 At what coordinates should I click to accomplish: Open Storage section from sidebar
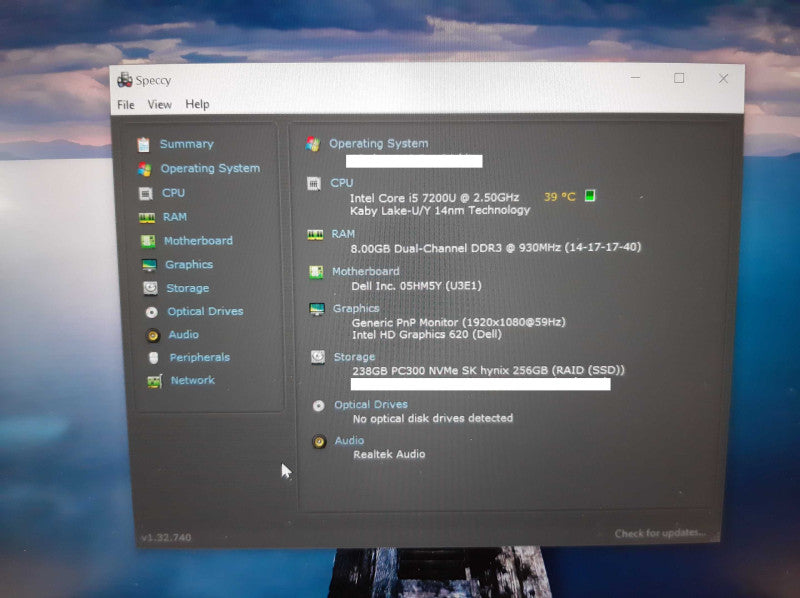(x=188, y=288)
